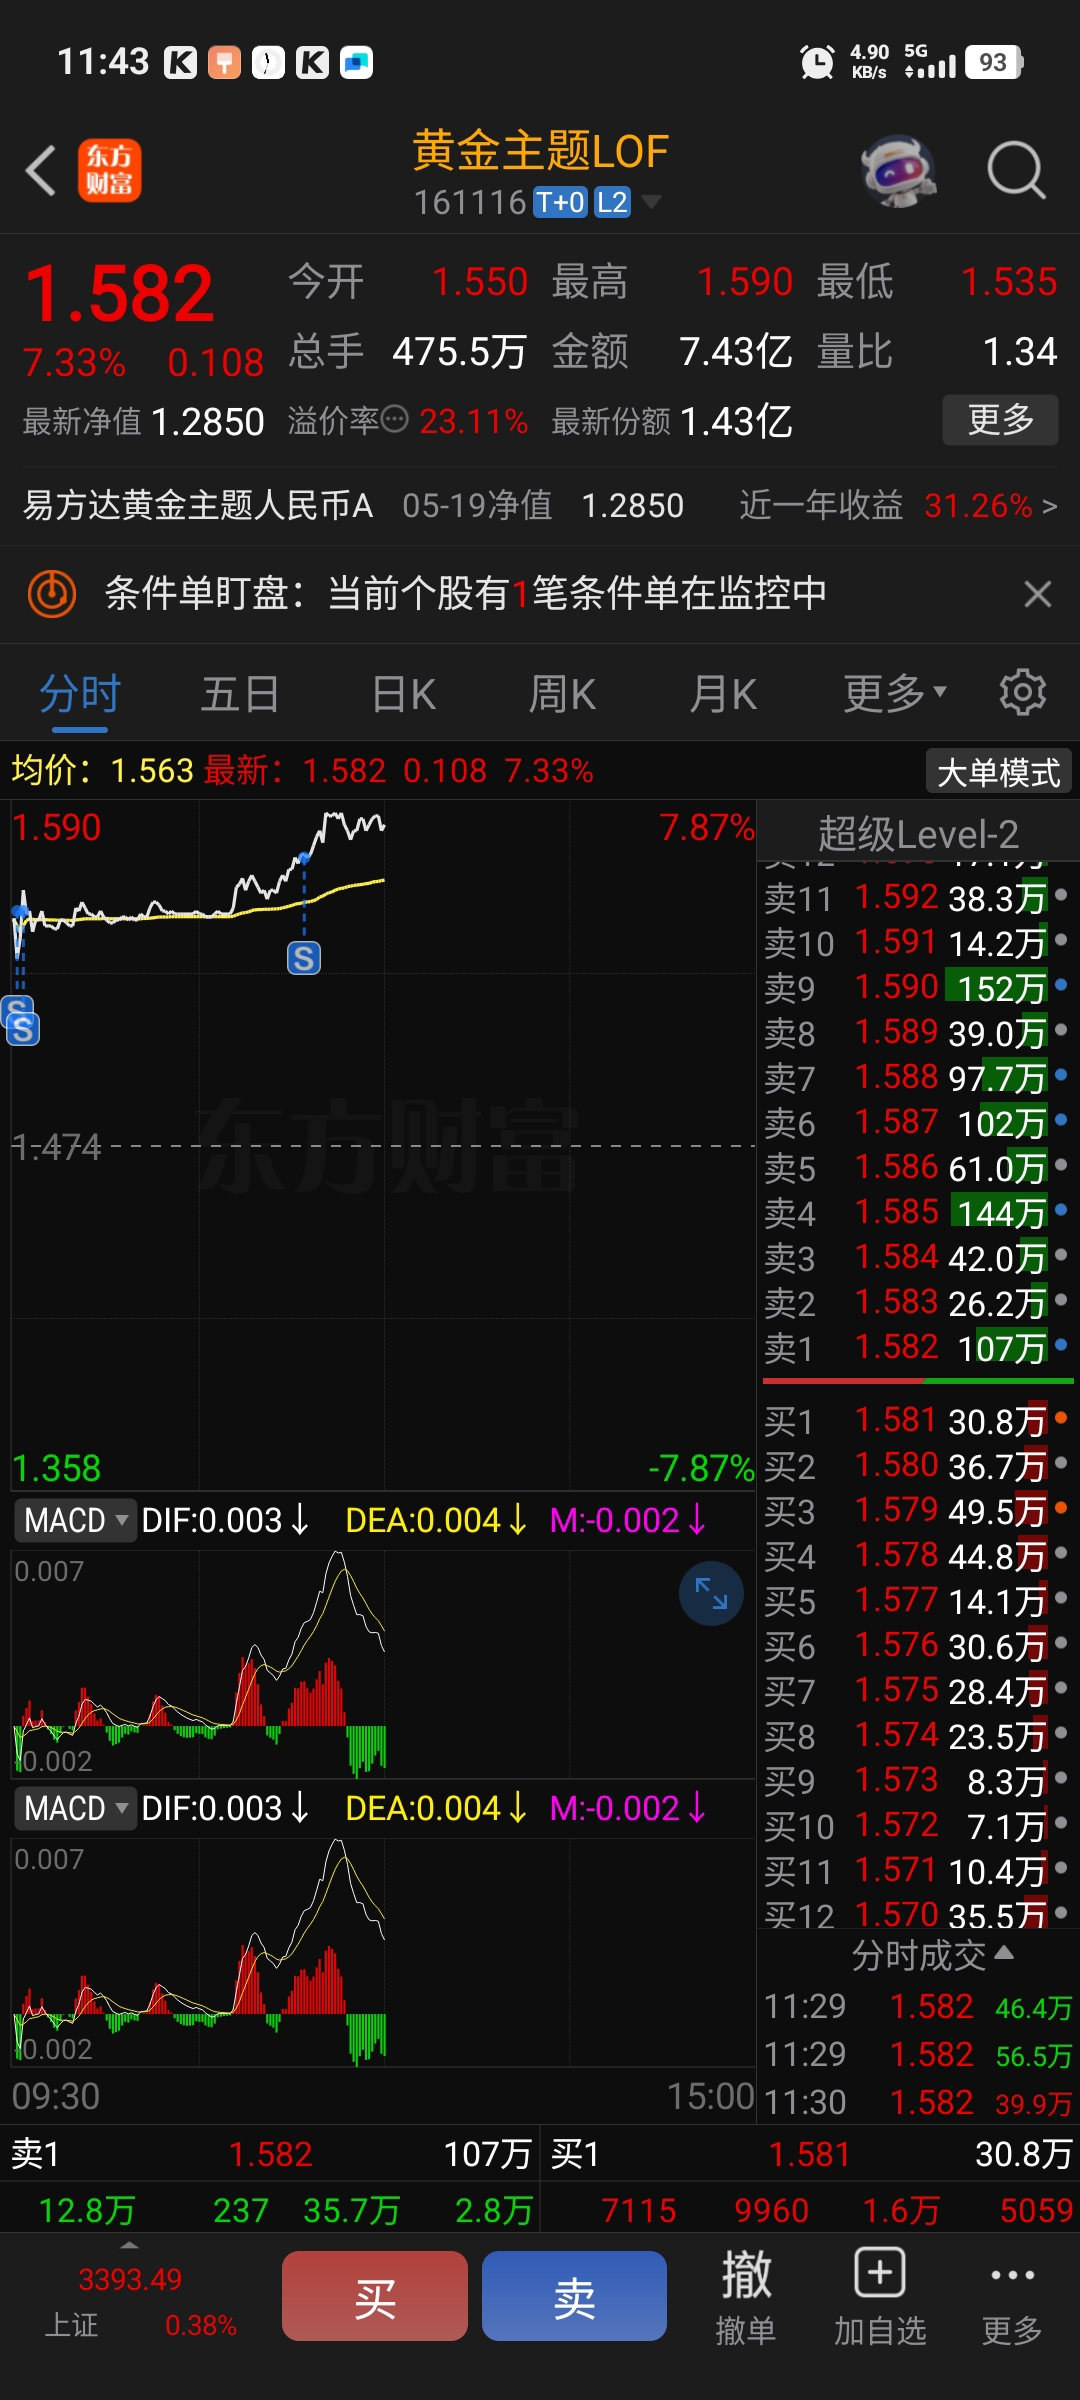The height and width of the screenshot is (2400, 1080).
Task: Tap the 条件单盯盘 target icon
Action: [x=52, y=594]
